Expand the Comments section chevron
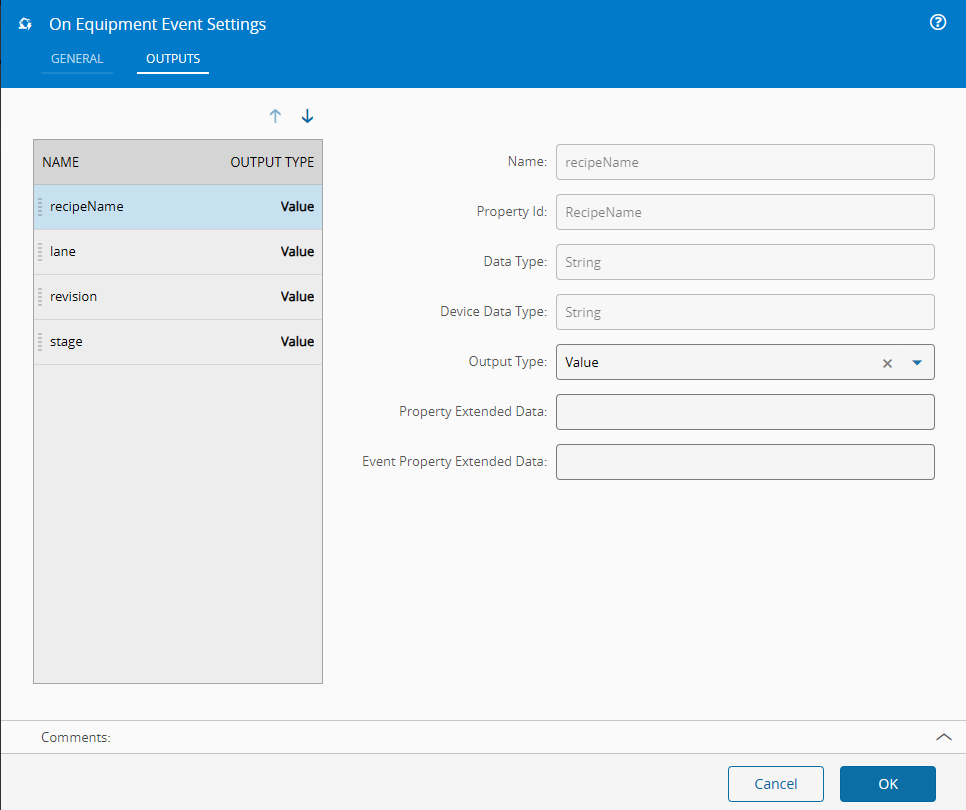966x810 pixels. coord(943,737)
